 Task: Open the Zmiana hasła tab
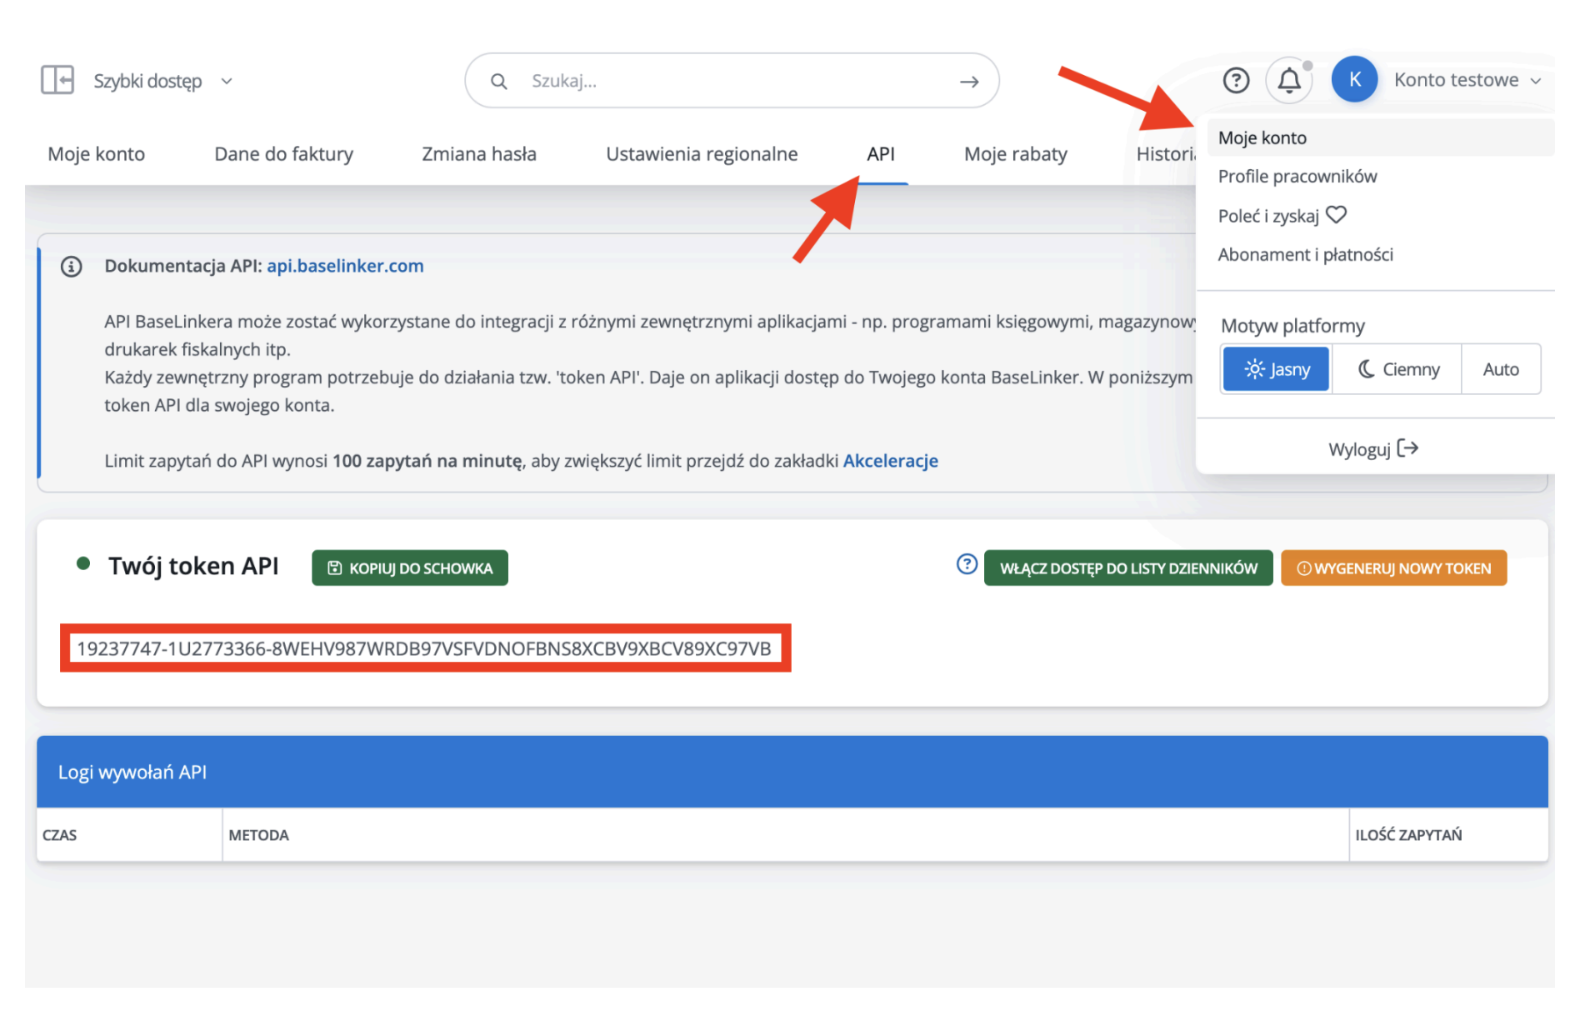tap(479, 154)
